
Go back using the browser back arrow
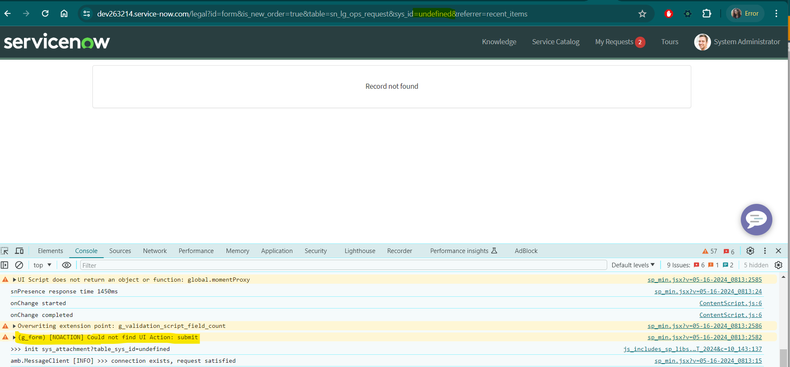pyautogui.click(x=8, y=14)
